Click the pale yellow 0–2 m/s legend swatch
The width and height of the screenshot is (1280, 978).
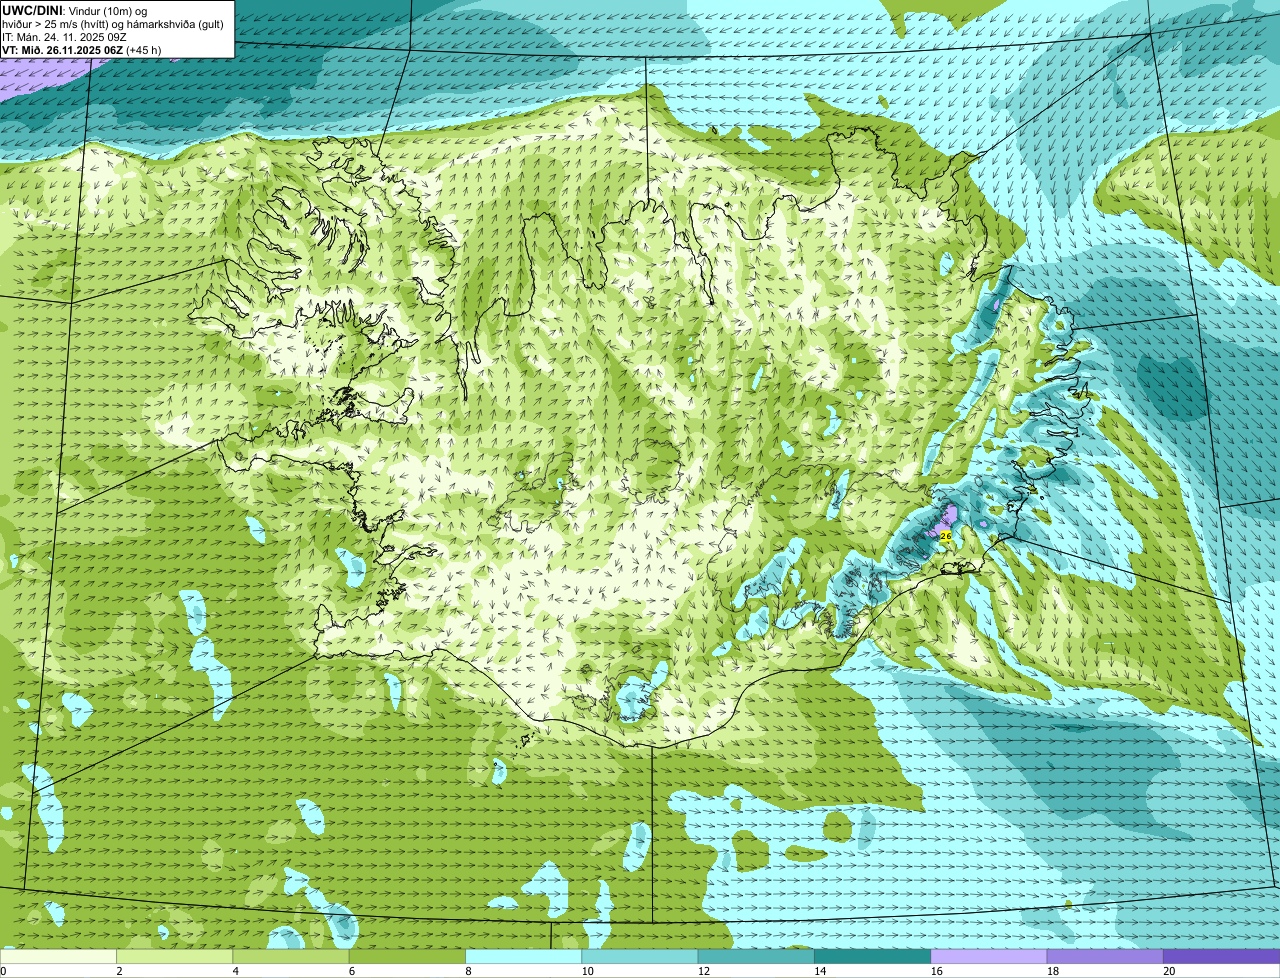point(58,956)
